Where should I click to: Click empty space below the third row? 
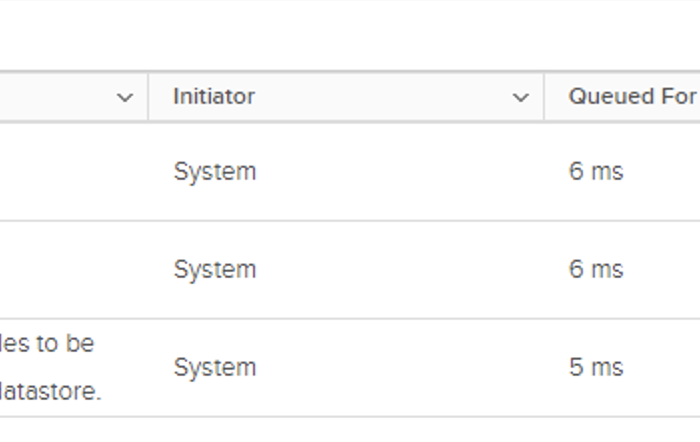pyautogui.click(x=350, y=431)
